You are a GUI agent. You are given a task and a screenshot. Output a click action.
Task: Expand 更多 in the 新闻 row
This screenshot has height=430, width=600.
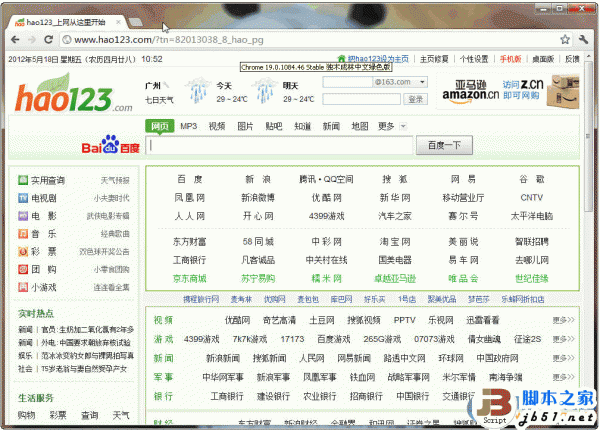coord(563,358)
